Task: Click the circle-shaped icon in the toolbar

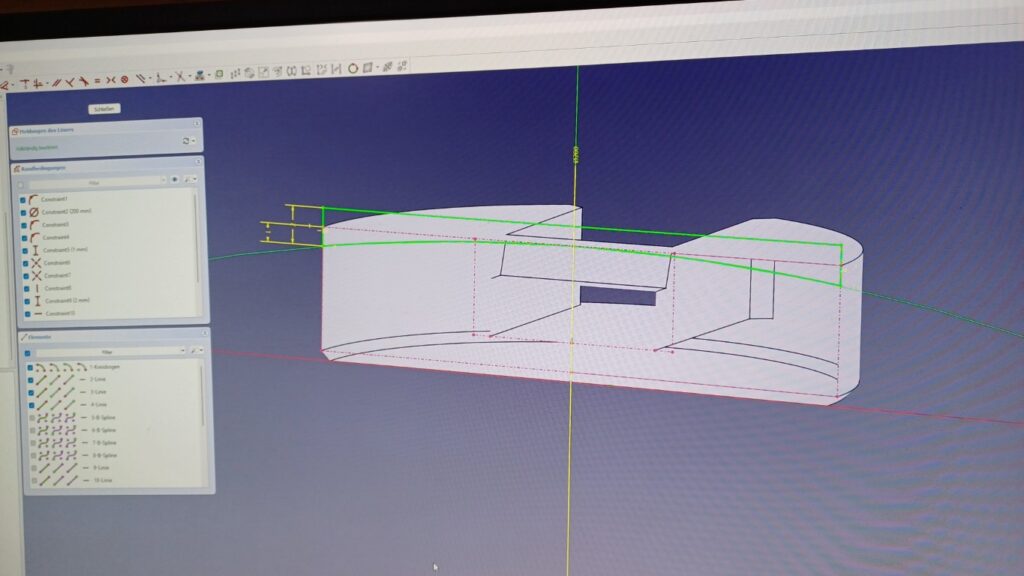Action: tap(352, 69)
